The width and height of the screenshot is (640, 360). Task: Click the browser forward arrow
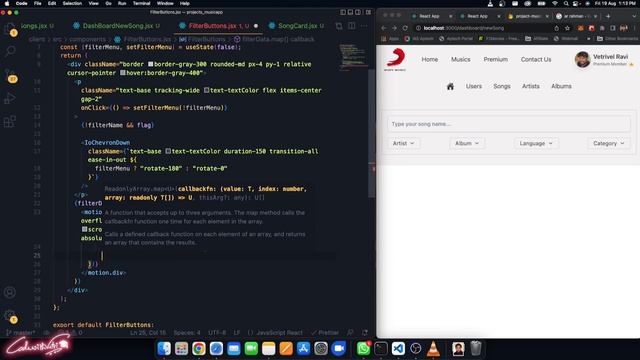394,28
